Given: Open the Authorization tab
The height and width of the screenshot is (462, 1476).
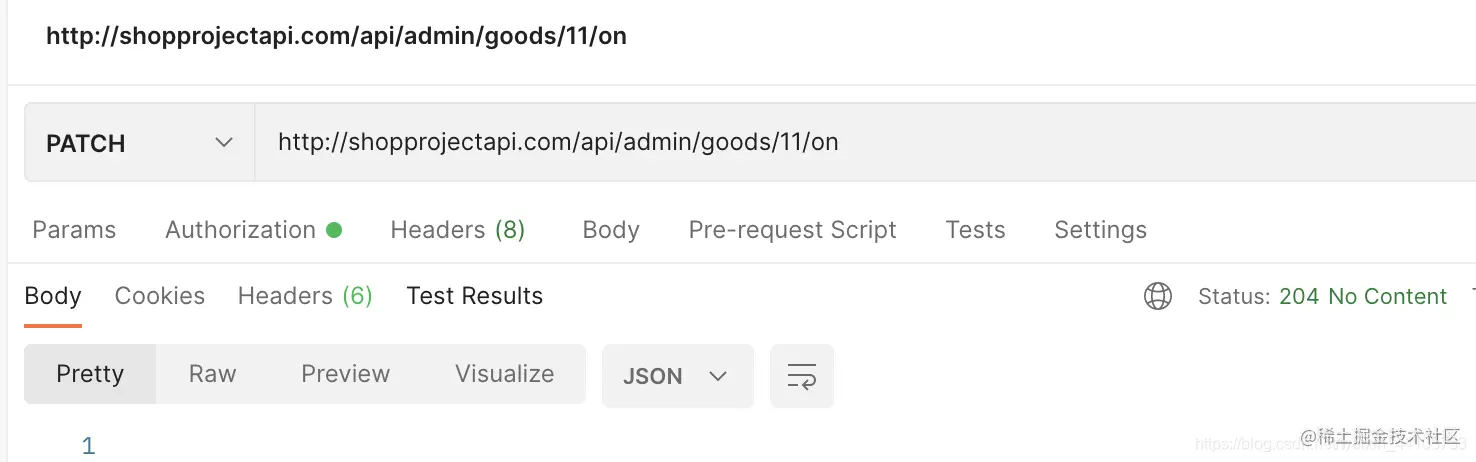Looking at the screenshot, I should coord(240,230).
